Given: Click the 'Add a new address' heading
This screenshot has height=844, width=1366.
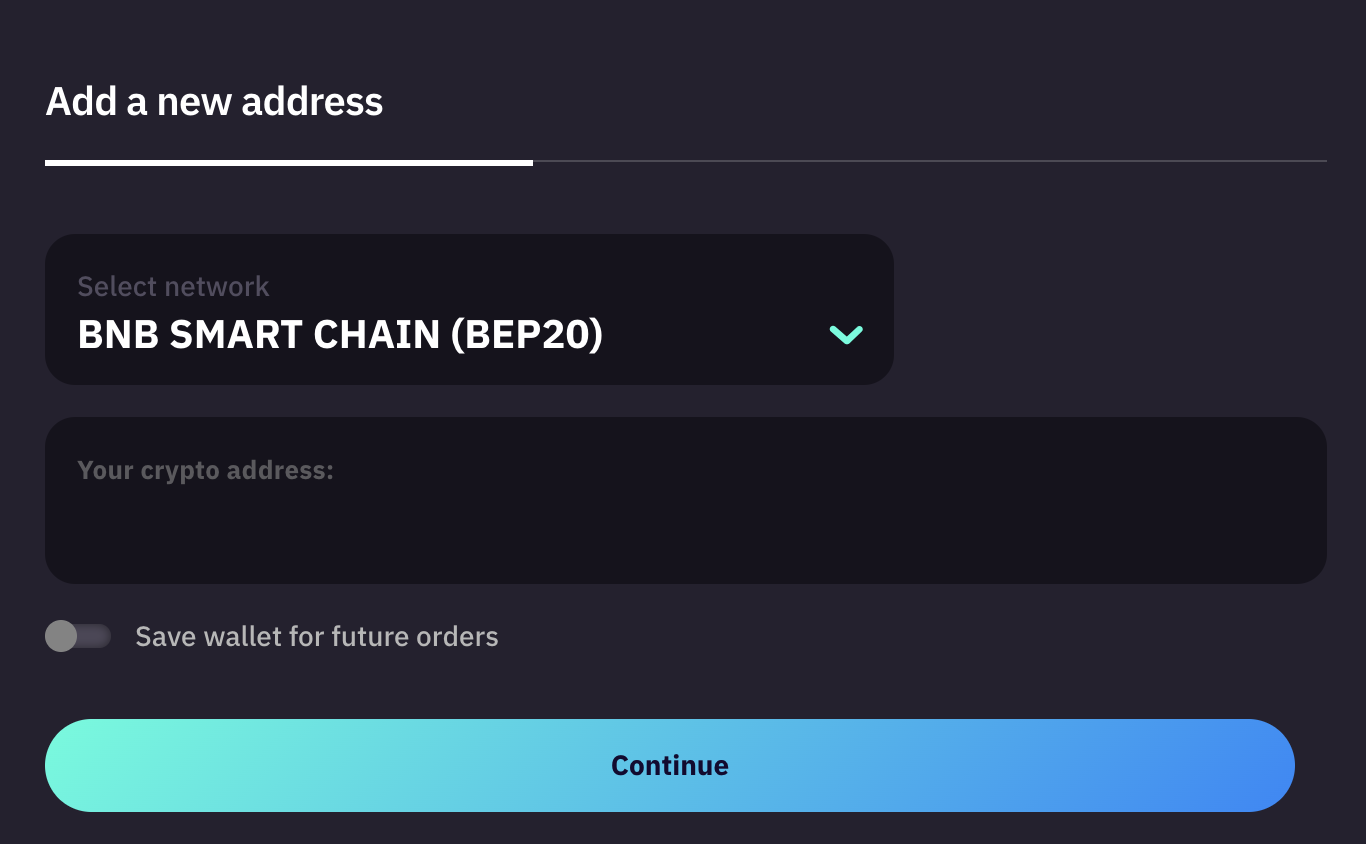Looking at the screenshot, I should [214, 102].
